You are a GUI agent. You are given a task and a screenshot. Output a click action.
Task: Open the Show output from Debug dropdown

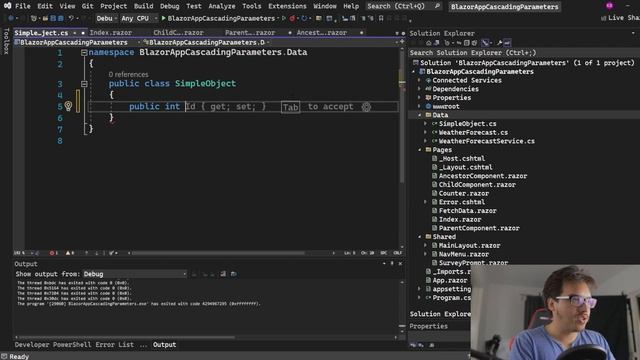[135, 274]
